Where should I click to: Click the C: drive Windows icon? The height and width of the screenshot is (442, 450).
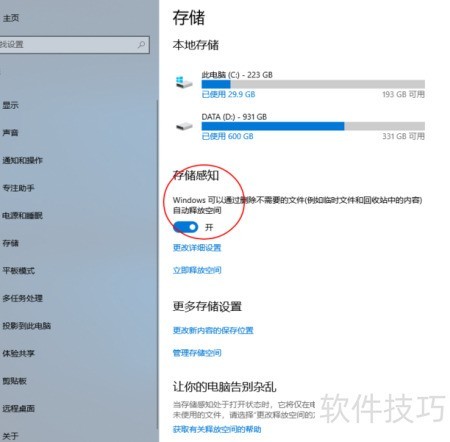(184, 82)
